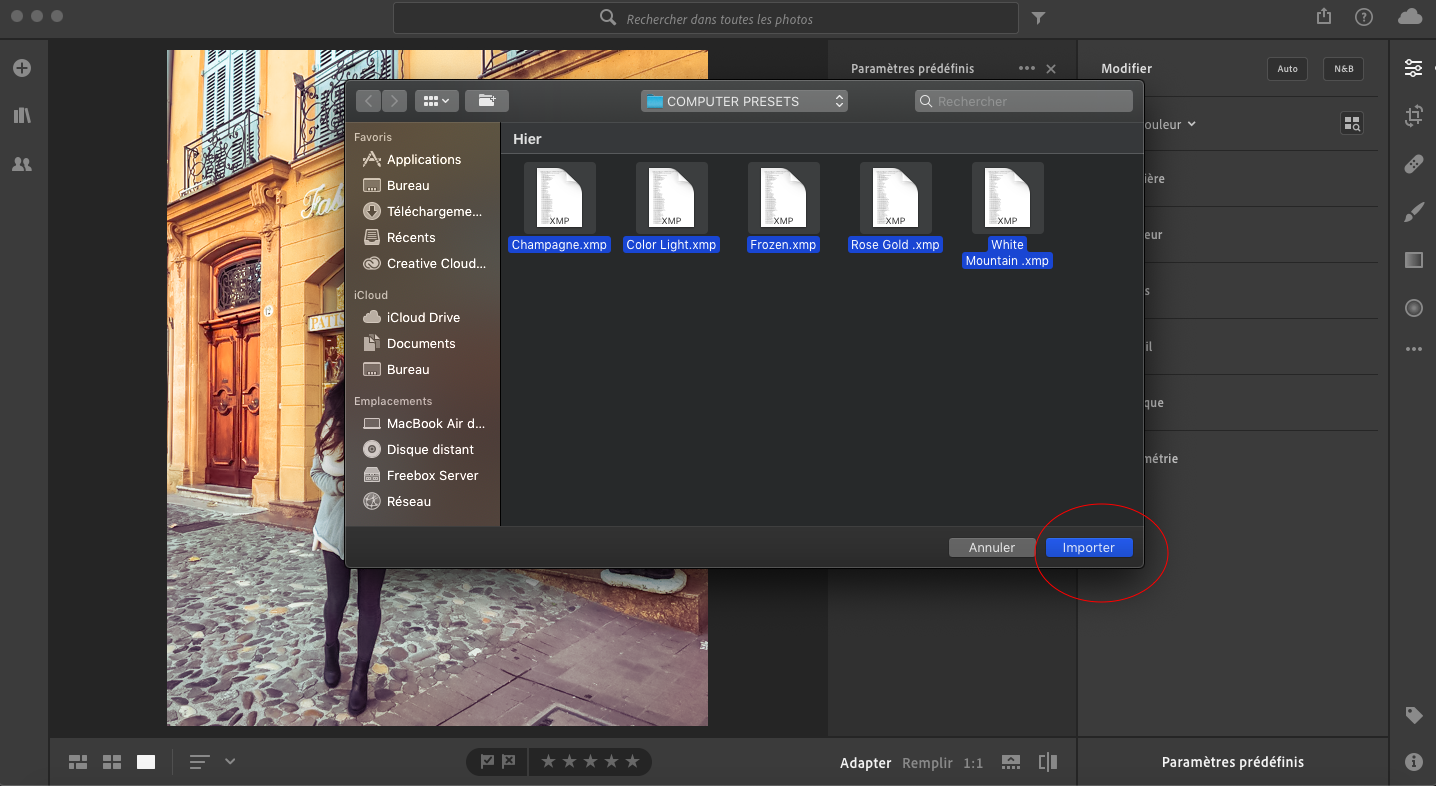
Task: Select iCloud Drive in the sidebar
Action: click(423, 318)
